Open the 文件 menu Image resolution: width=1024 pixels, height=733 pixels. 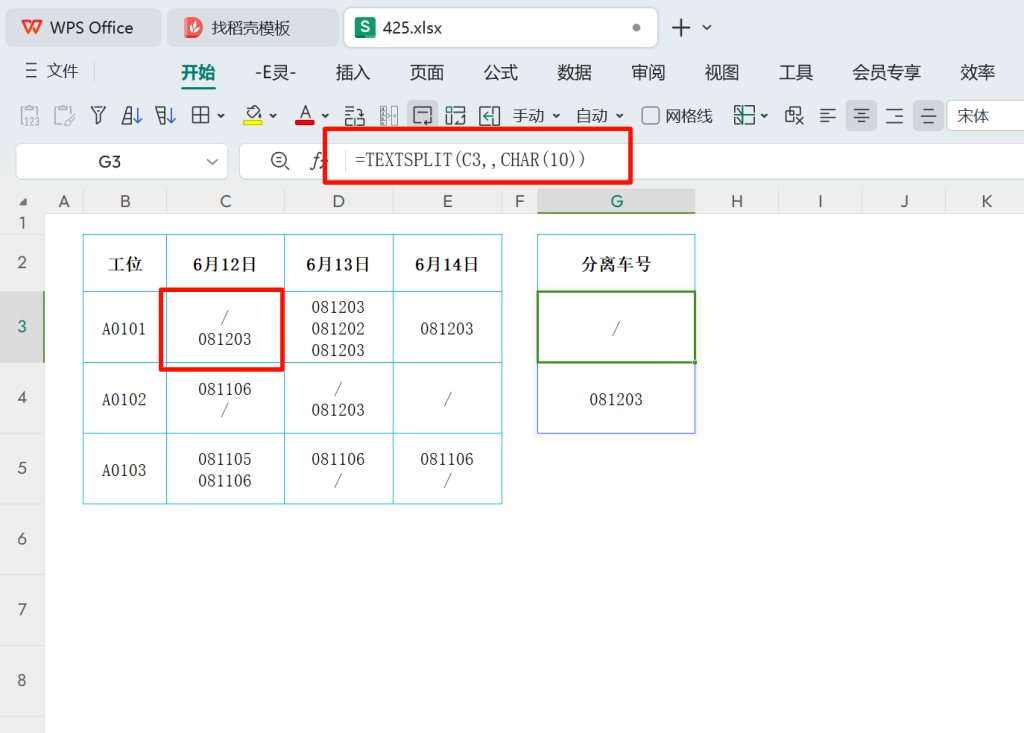click(x=52, y=71)
